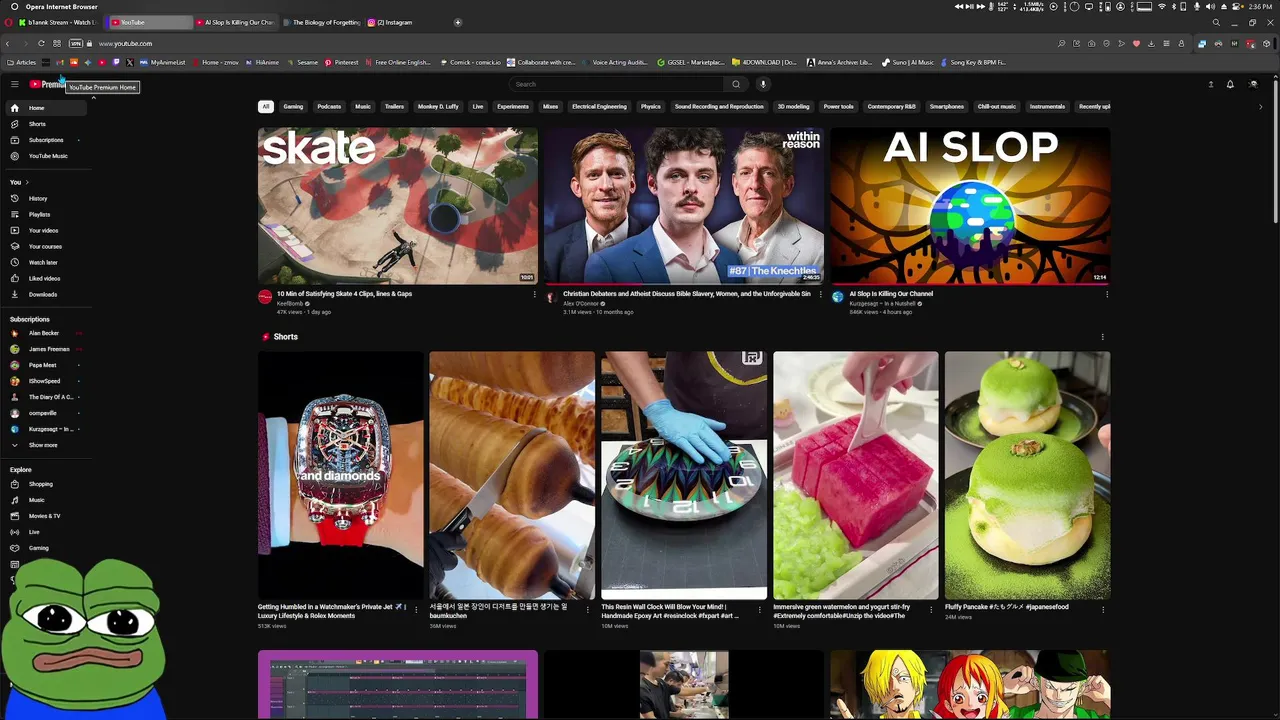Open Watch later list

click(45, 262)
